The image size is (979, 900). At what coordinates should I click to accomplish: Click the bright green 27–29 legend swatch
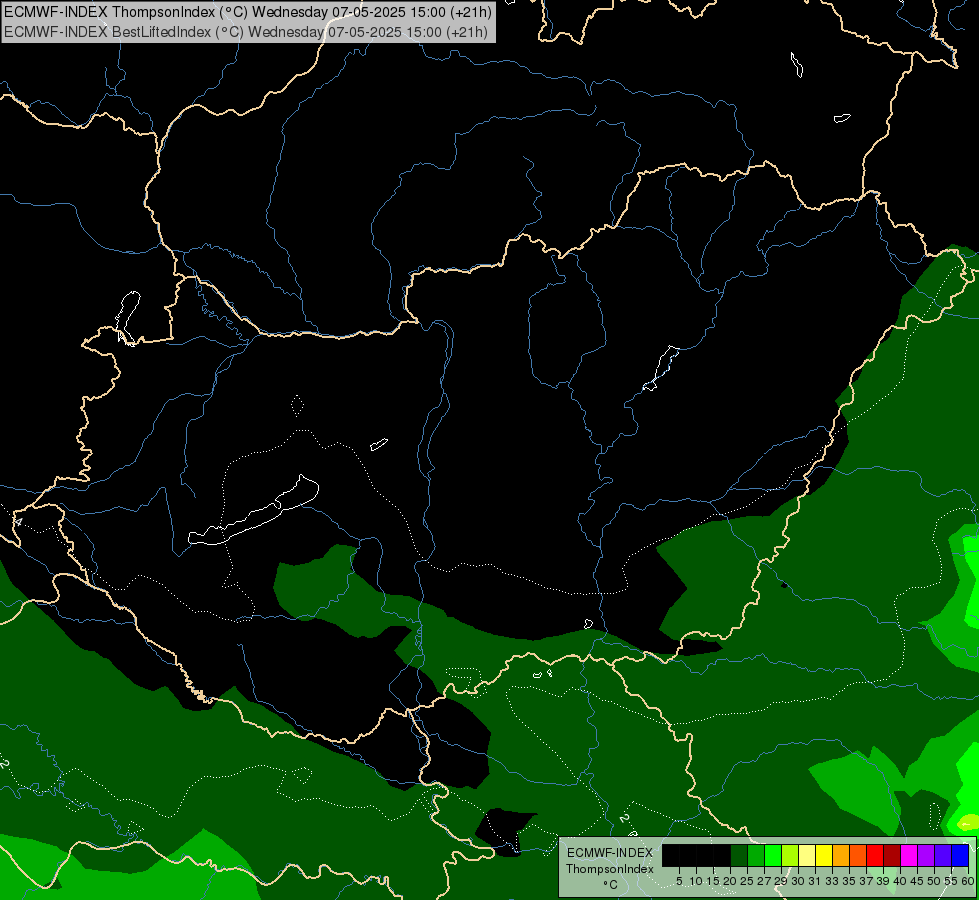[773, 855]
